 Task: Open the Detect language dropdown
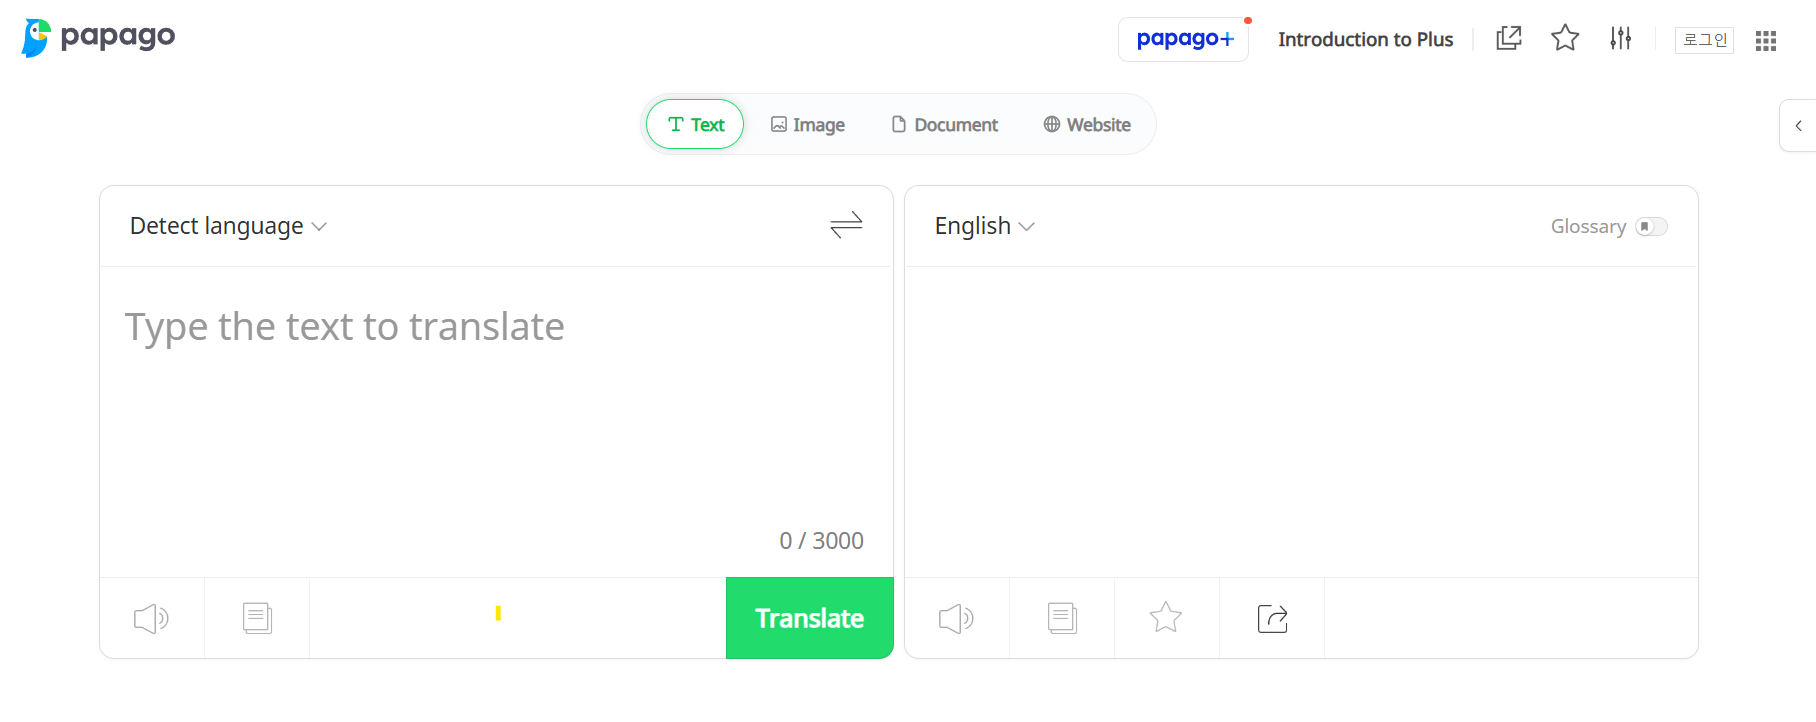click(227, 226)
